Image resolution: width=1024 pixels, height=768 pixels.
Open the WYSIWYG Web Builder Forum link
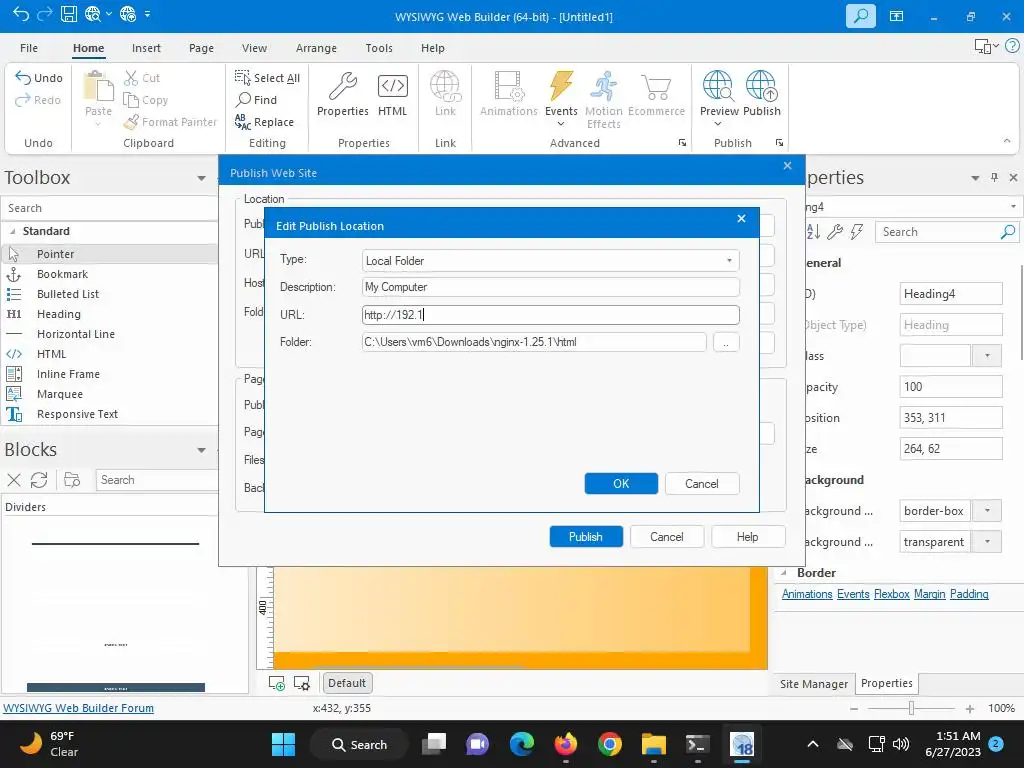78,708
